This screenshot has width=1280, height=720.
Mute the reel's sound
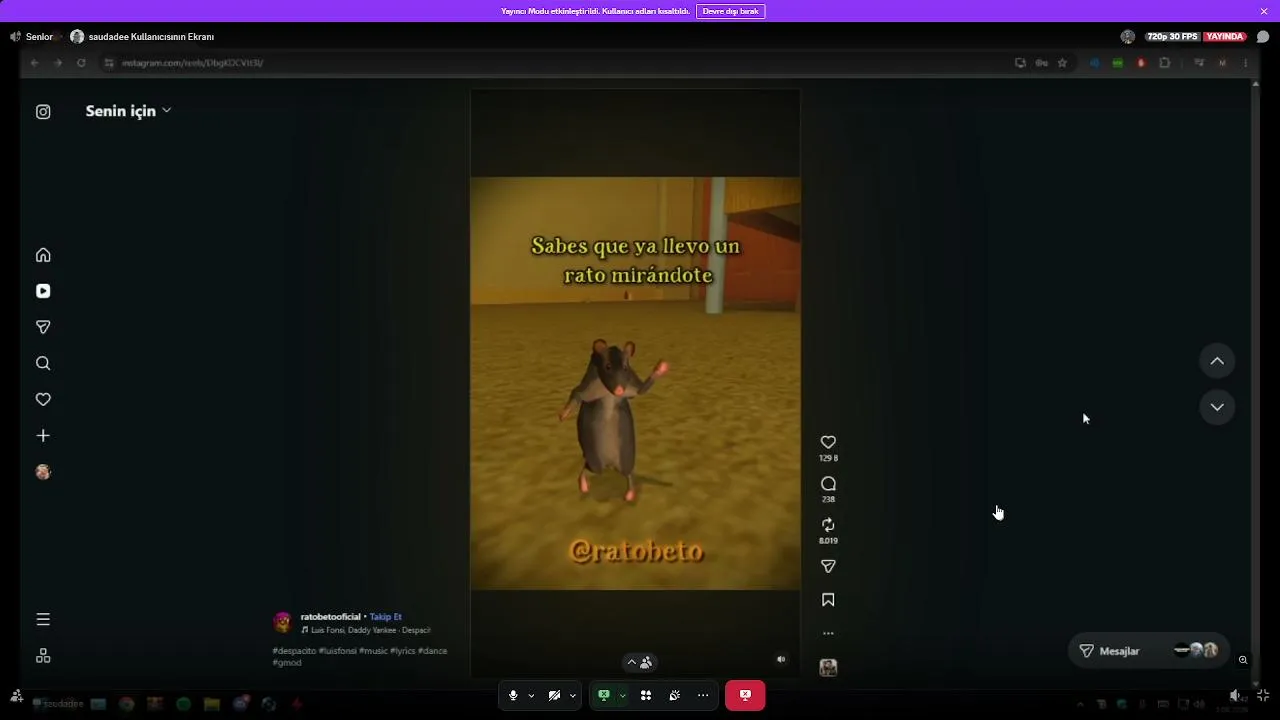[781, 659]
